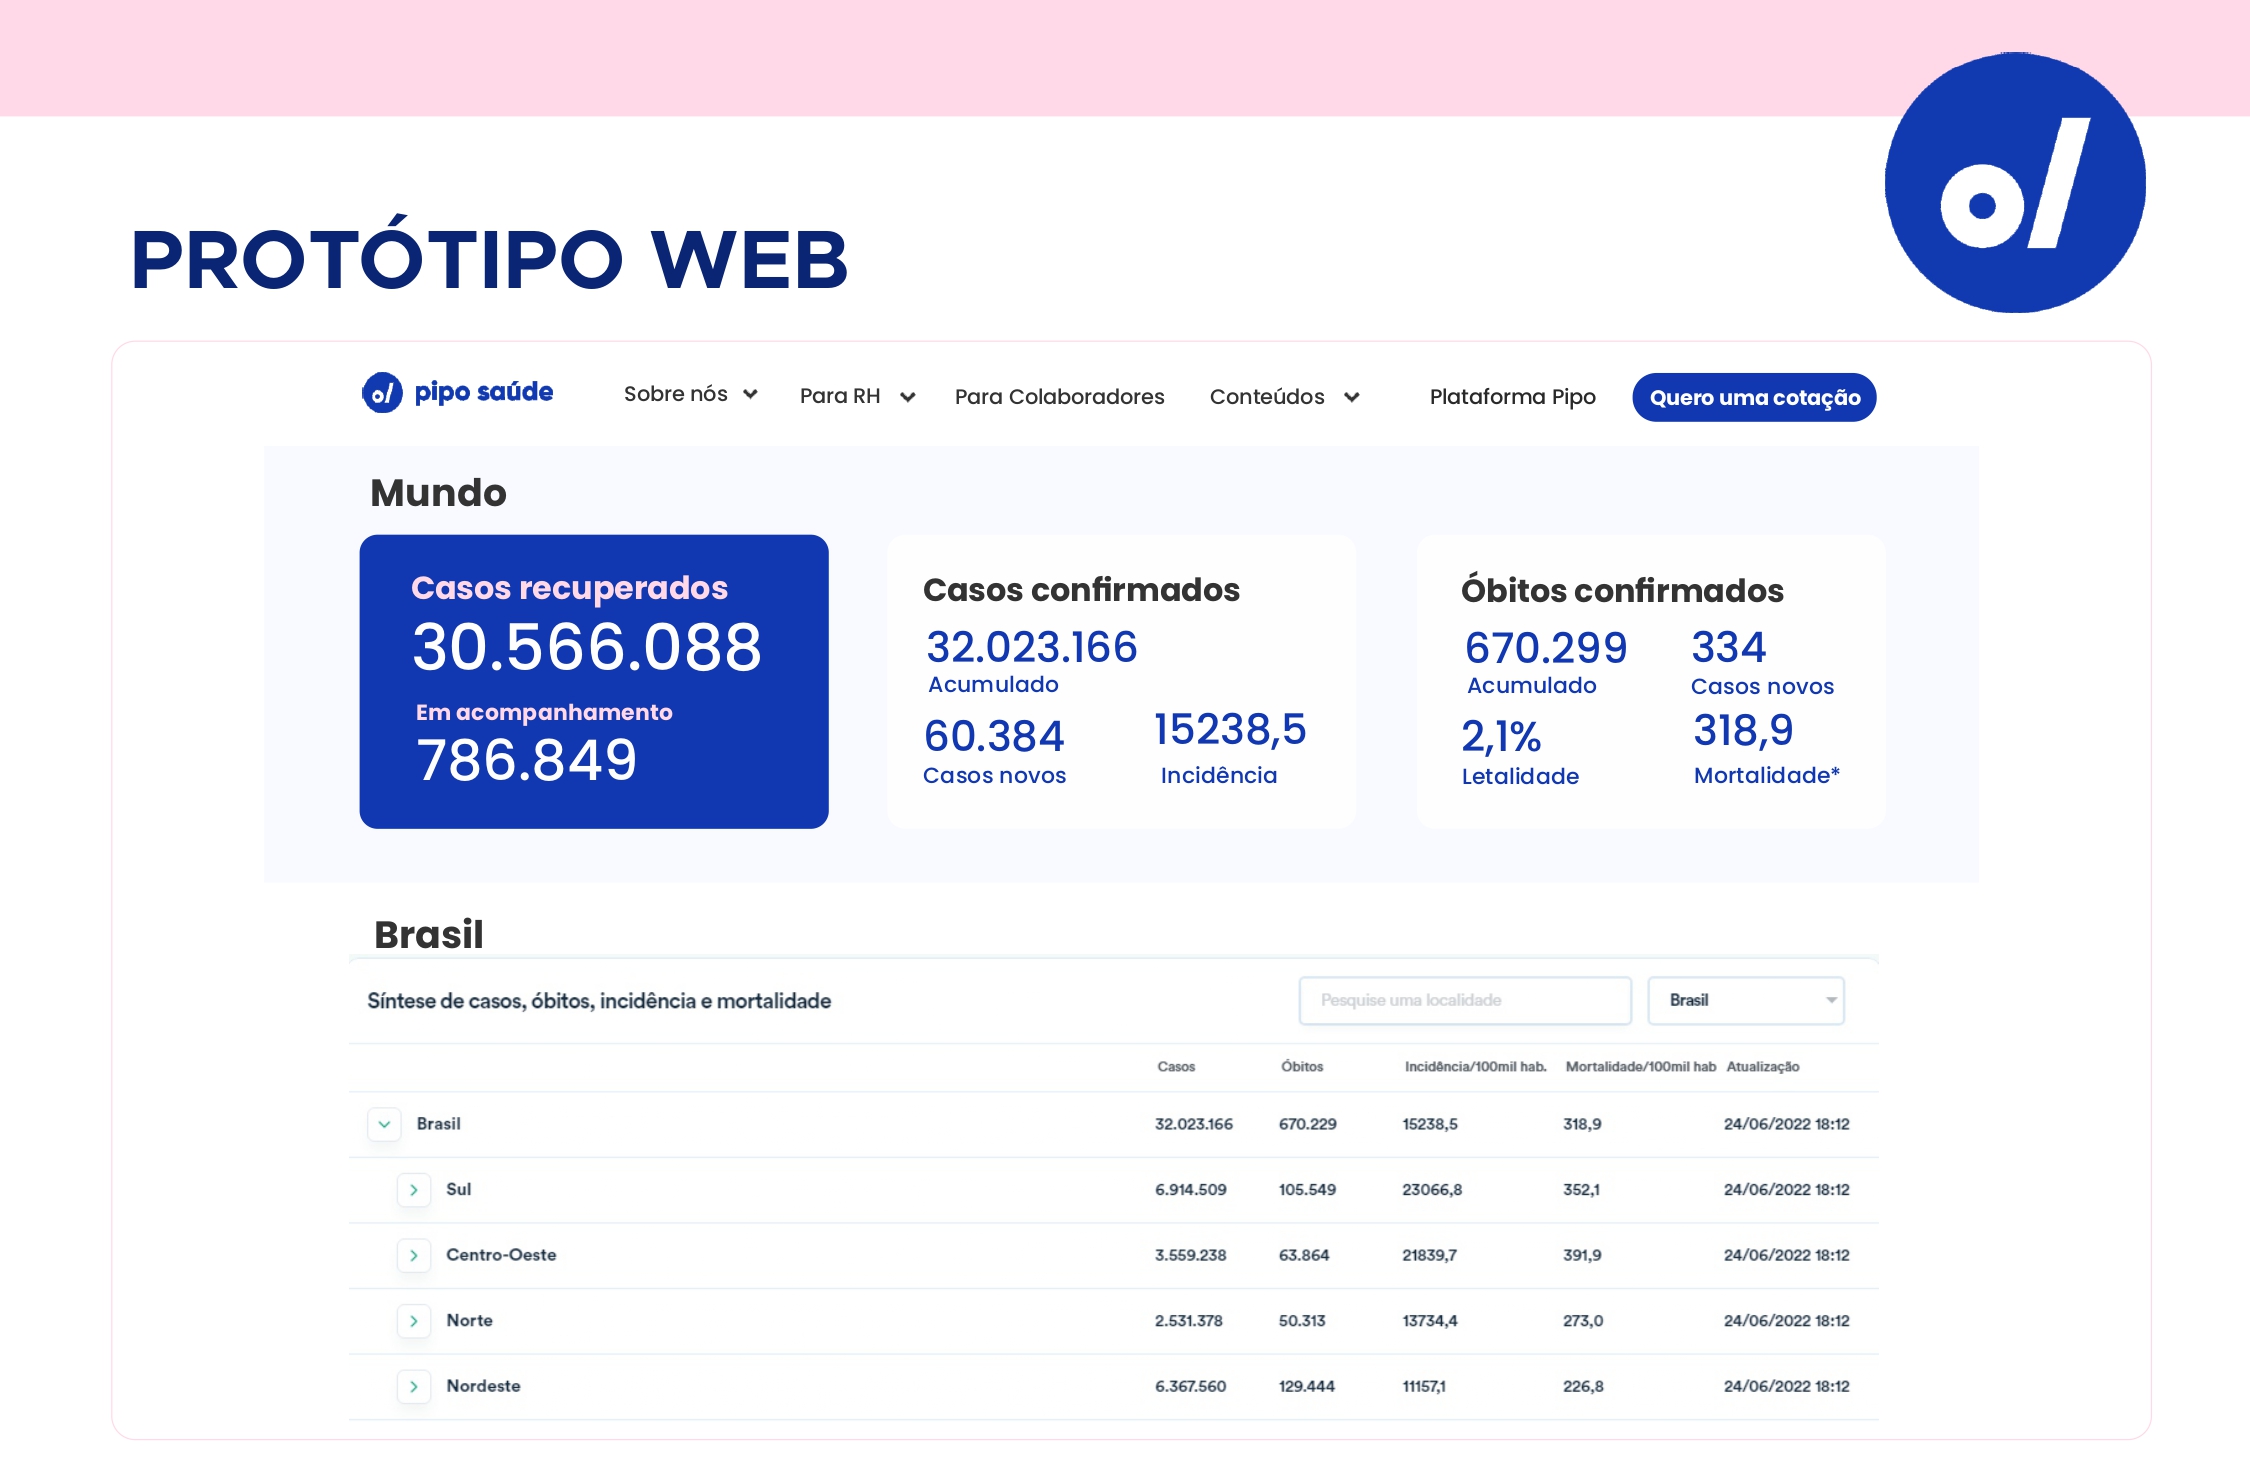Click the Casos column header
Viewport: 2250px width, 1472px height.
tap(1176, 1067)
